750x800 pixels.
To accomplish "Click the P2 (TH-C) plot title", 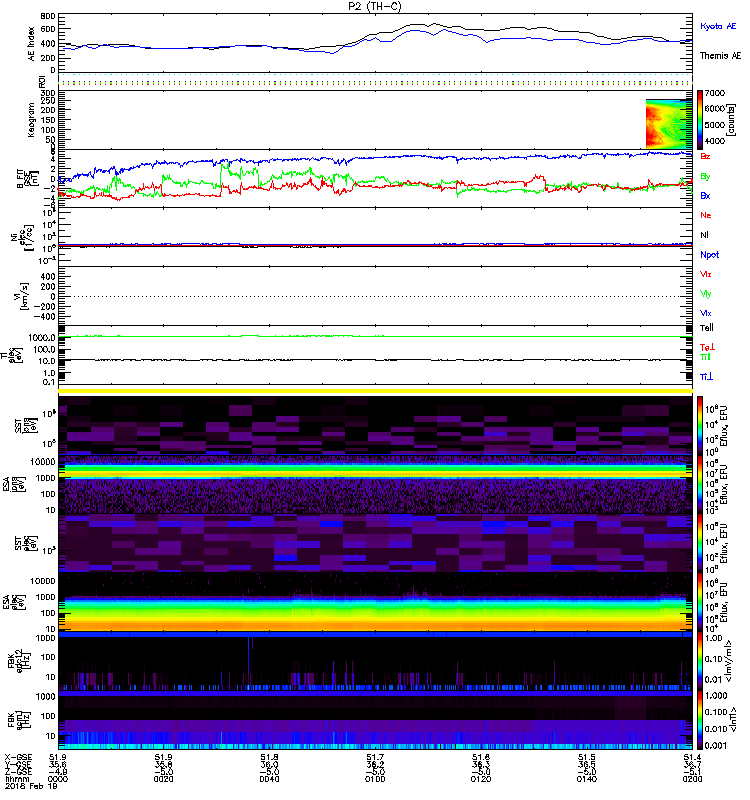I will [x=375, y=6].
